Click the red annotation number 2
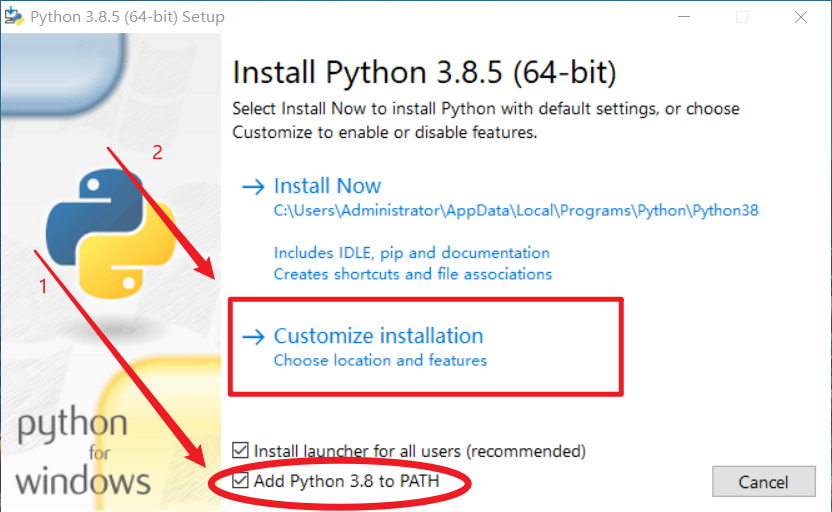Screen dimensions: 832x512 [157, 153]
